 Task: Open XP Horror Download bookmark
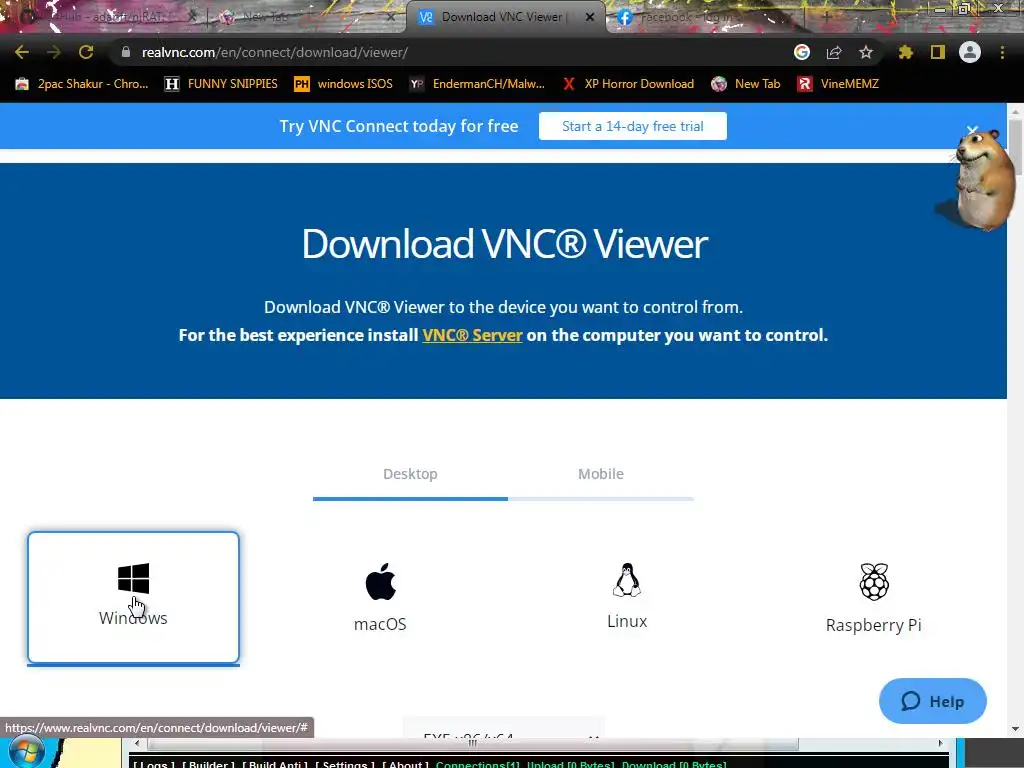click(628, 84)
